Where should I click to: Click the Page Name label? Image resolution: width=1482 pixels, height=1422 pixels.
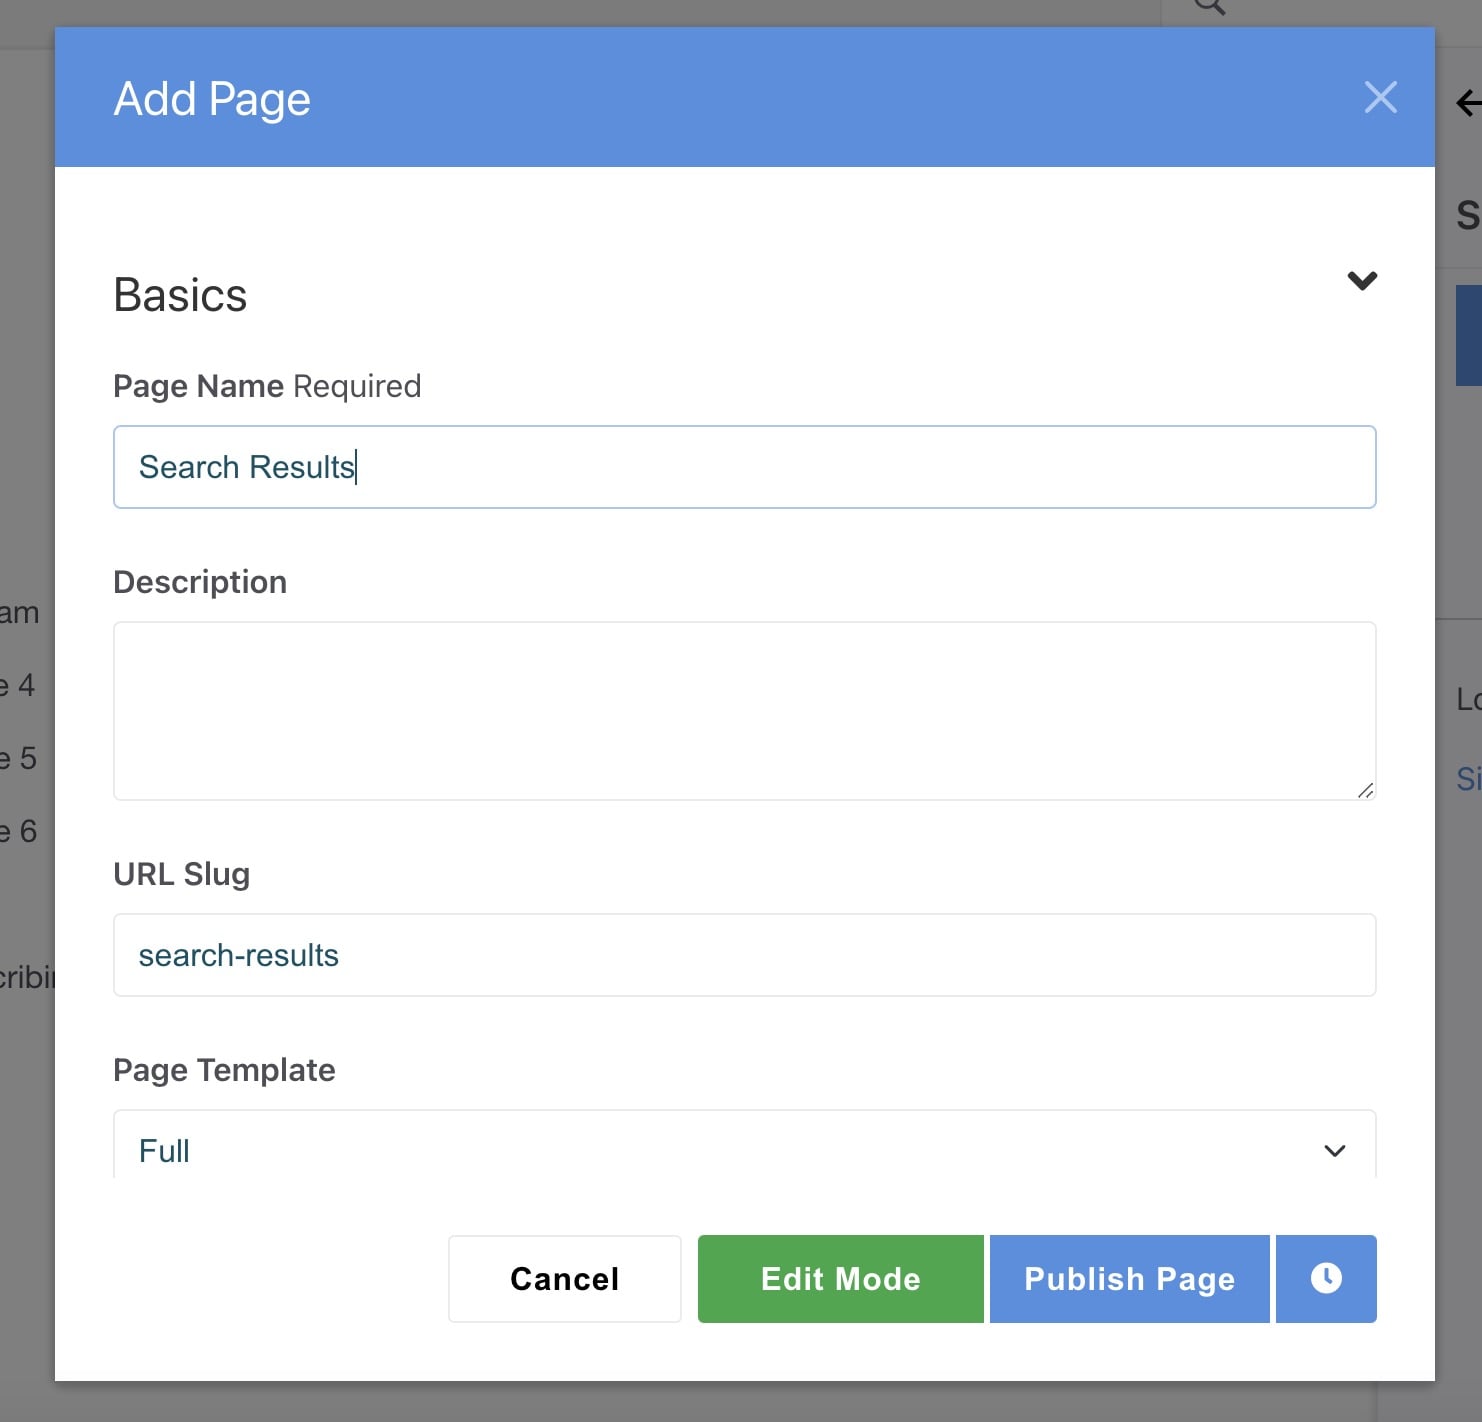tap(199, 386)
